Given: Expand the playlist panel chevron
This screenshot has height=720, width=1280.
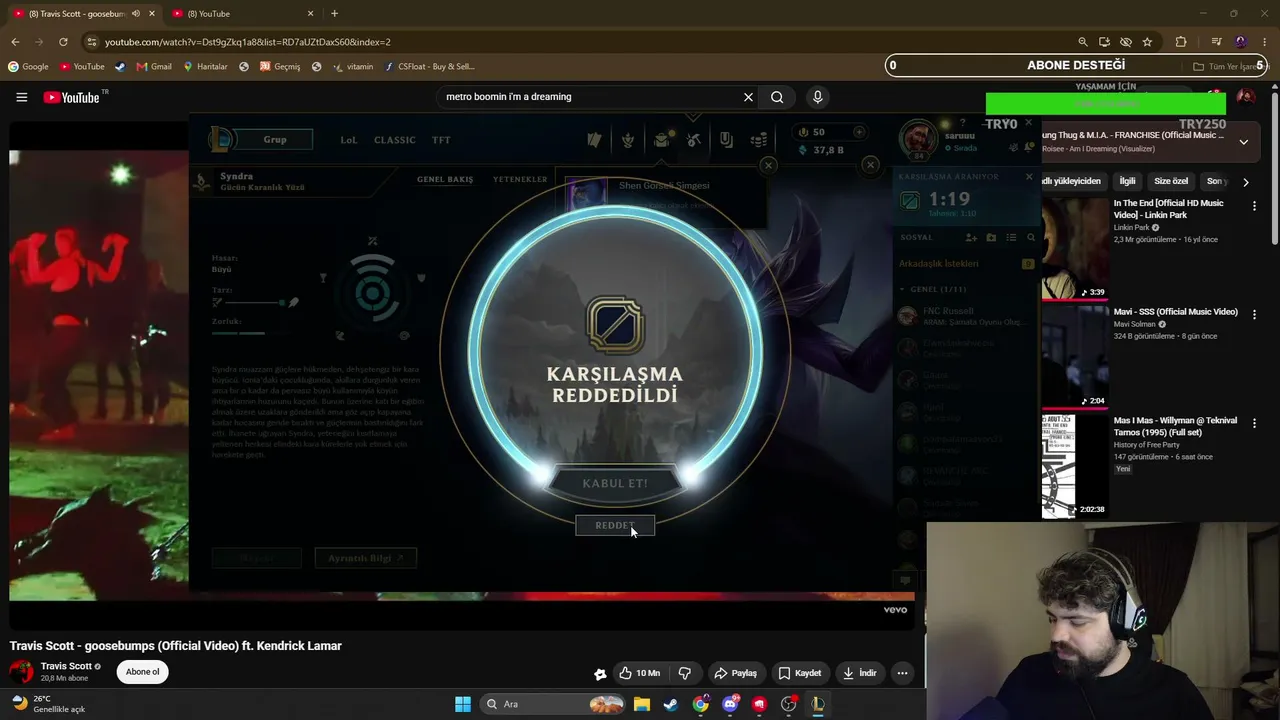Looking at the screenshot, I should point(1243,142).
